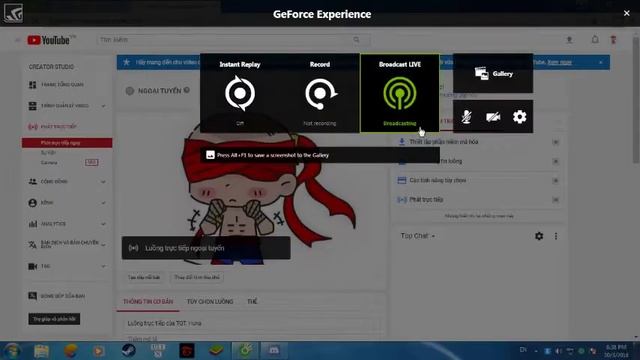Viewport: 640px width, 360px height.
Task: Expand the encoder software setup row
Action: pos(478,142)
